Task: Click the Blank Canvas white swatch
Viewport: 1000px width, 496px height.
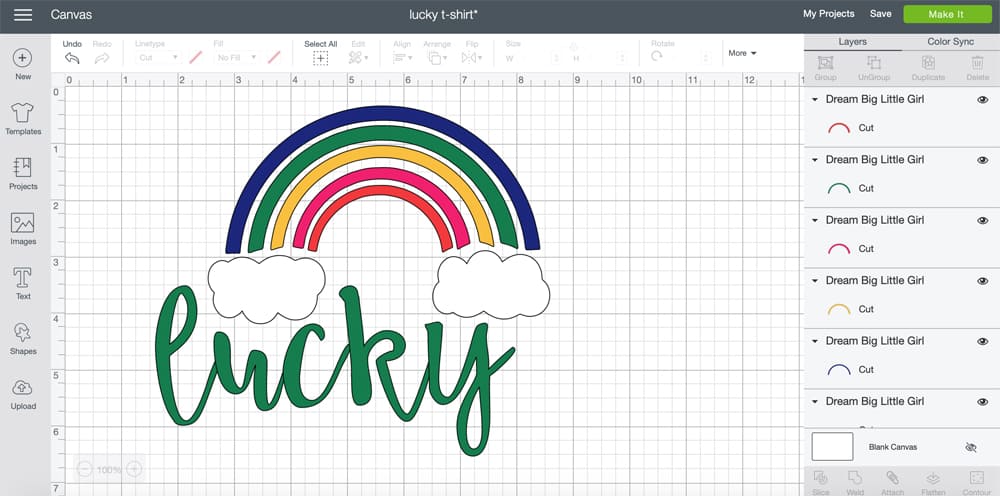Action: (832, 446)
